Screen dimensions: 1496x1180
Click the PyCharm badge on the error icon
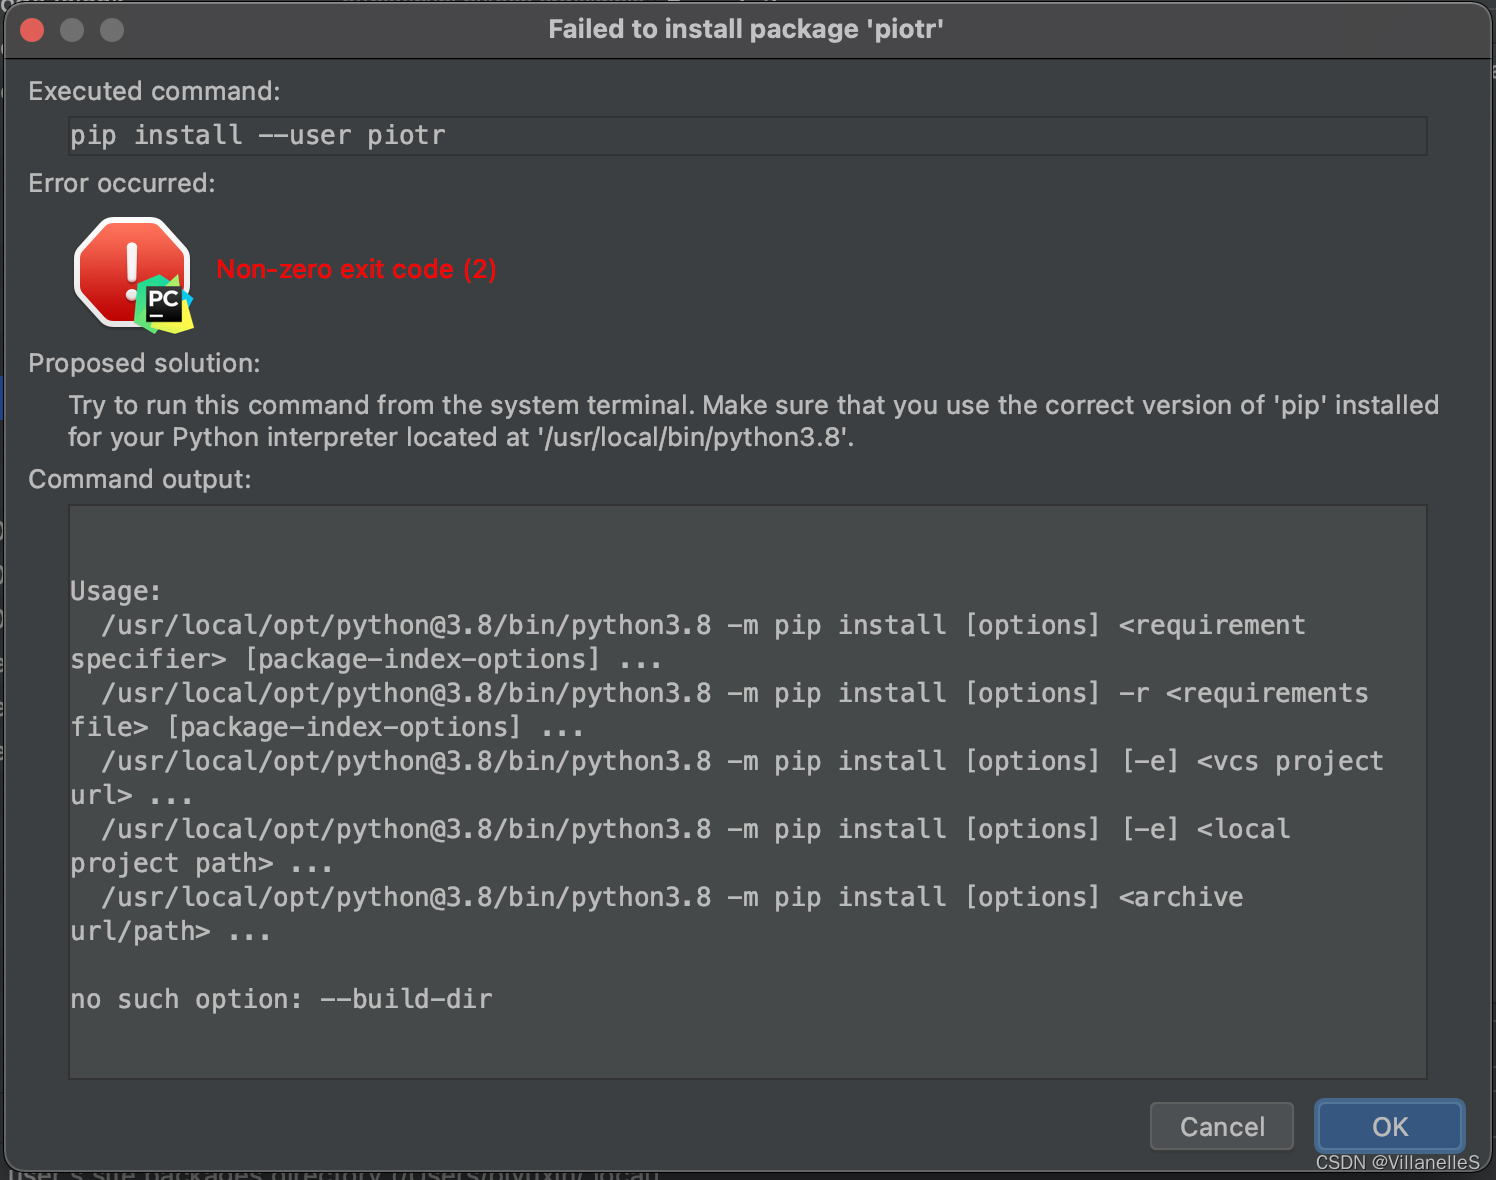click(x=165, y=302)
